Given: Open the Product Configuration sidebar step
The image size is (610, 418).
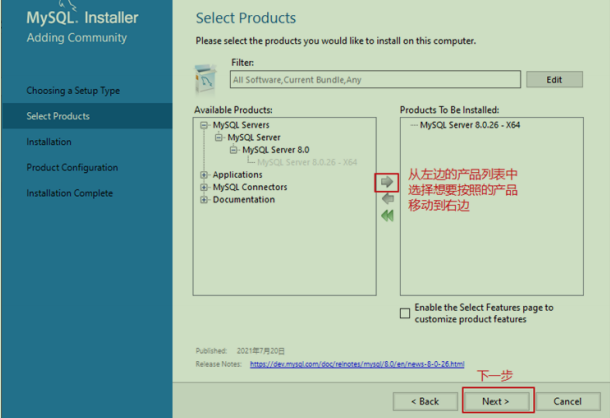Looking at the screenshot, I should [72, 167].
